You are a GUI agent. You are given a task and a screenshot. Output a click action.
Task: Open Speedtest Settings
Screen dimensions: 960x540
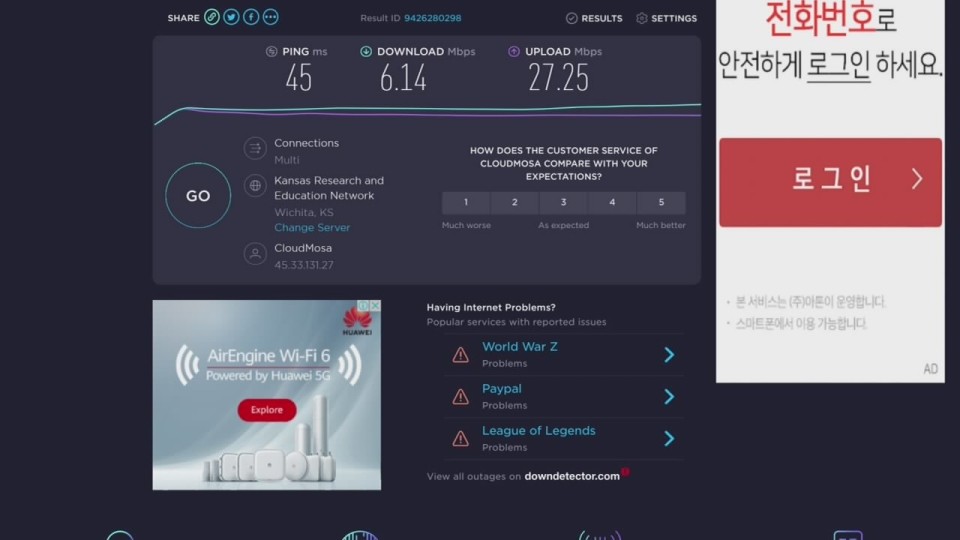coord(666,18)
